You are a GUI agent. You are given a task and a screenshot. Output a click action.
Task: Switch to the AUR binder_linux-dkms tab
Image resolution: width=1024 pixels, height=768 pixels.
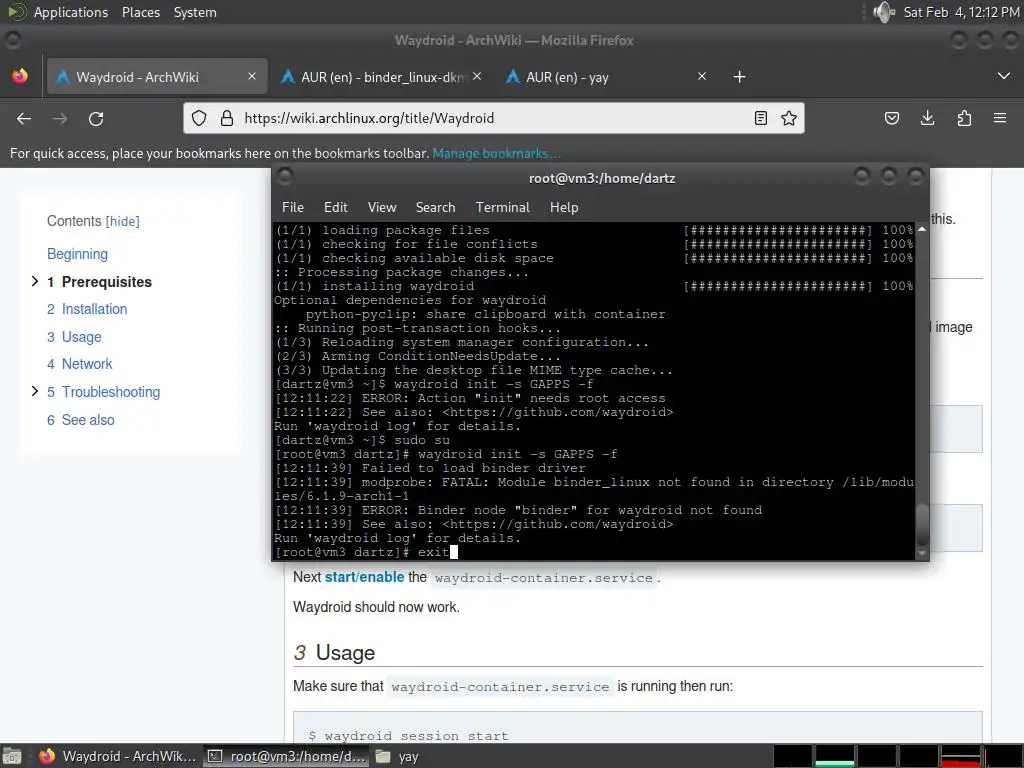(382, 77)
